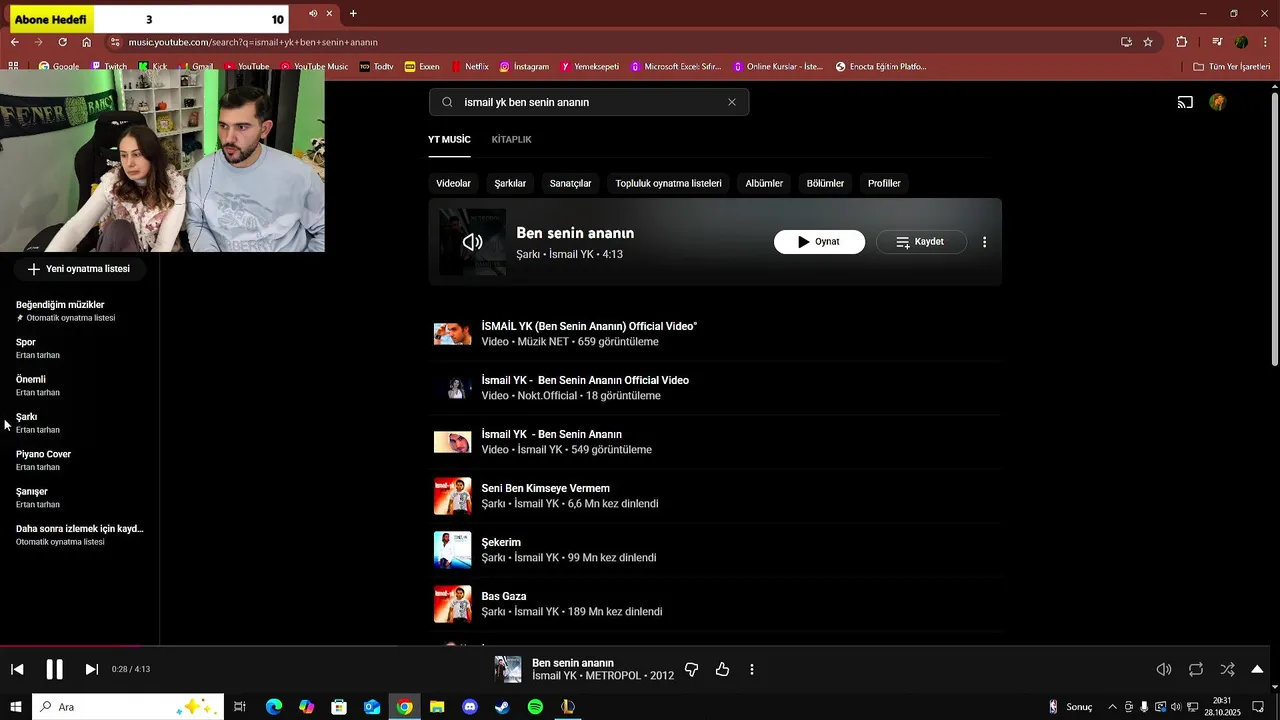
Task: Toggle shuffle in the player bar
Action: (1227, 669)
